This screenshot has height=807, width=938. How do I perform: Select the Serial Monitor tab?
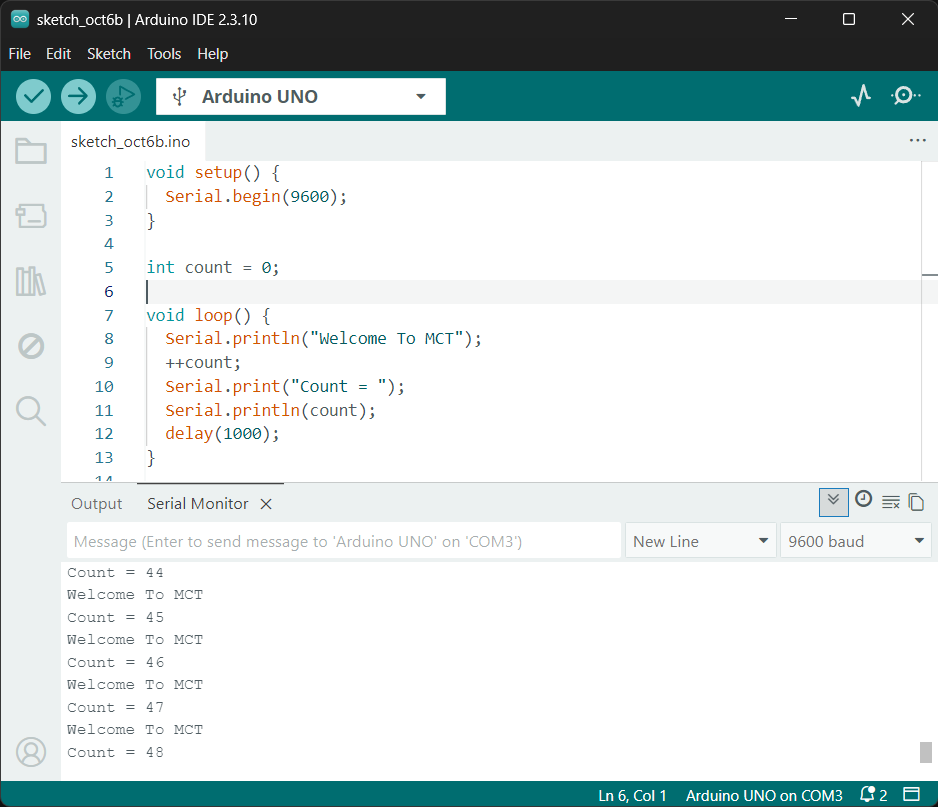tap(197, 504)
